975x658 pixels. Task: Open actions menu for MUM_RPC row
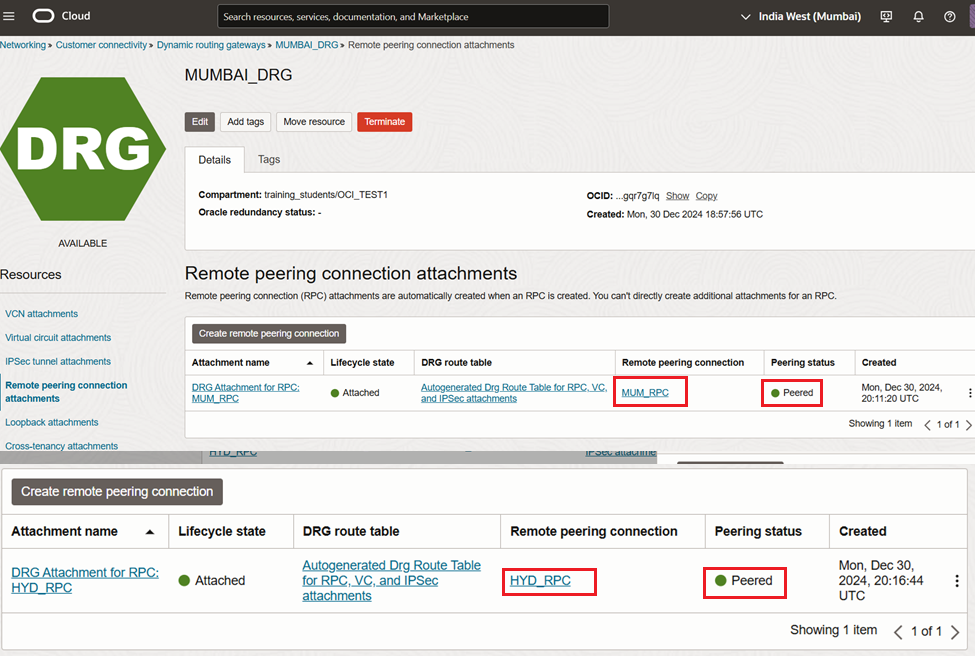point(969,393)
